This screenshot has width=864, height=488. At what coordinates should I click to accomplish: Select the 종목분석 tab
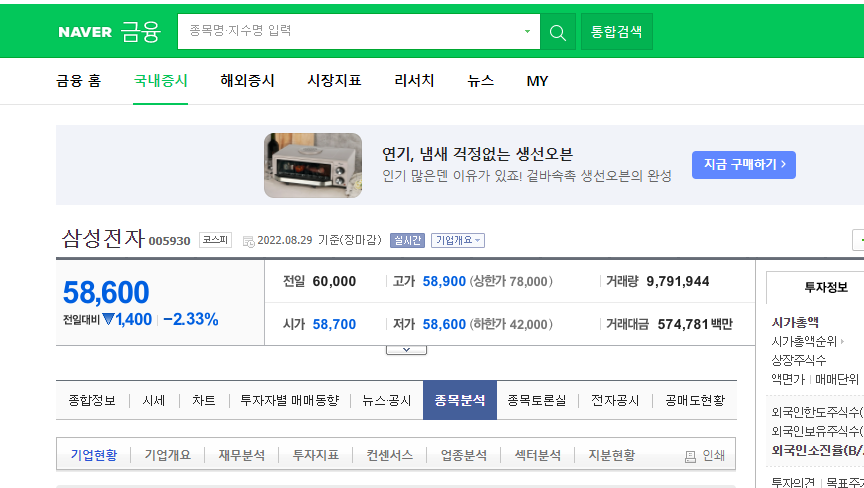coord(460,400)
